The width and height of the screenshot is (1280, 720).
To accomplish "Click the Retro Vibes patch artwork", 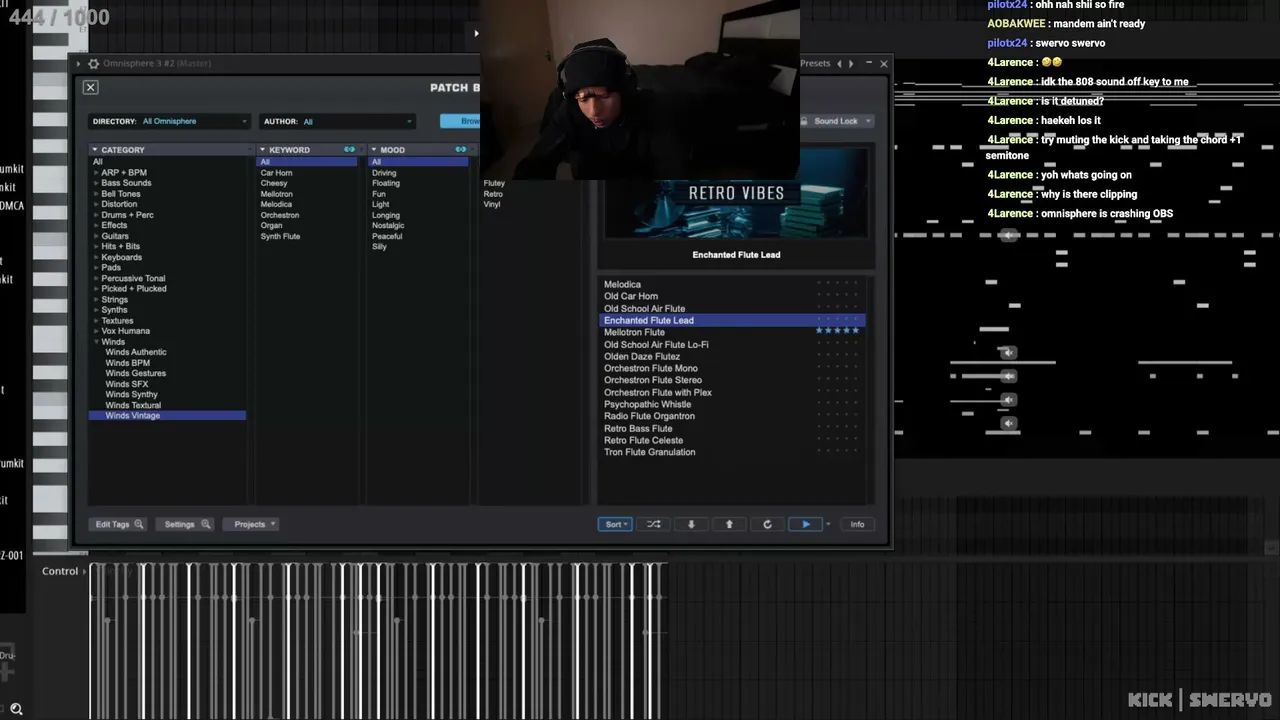I will (x=736, y=193).
